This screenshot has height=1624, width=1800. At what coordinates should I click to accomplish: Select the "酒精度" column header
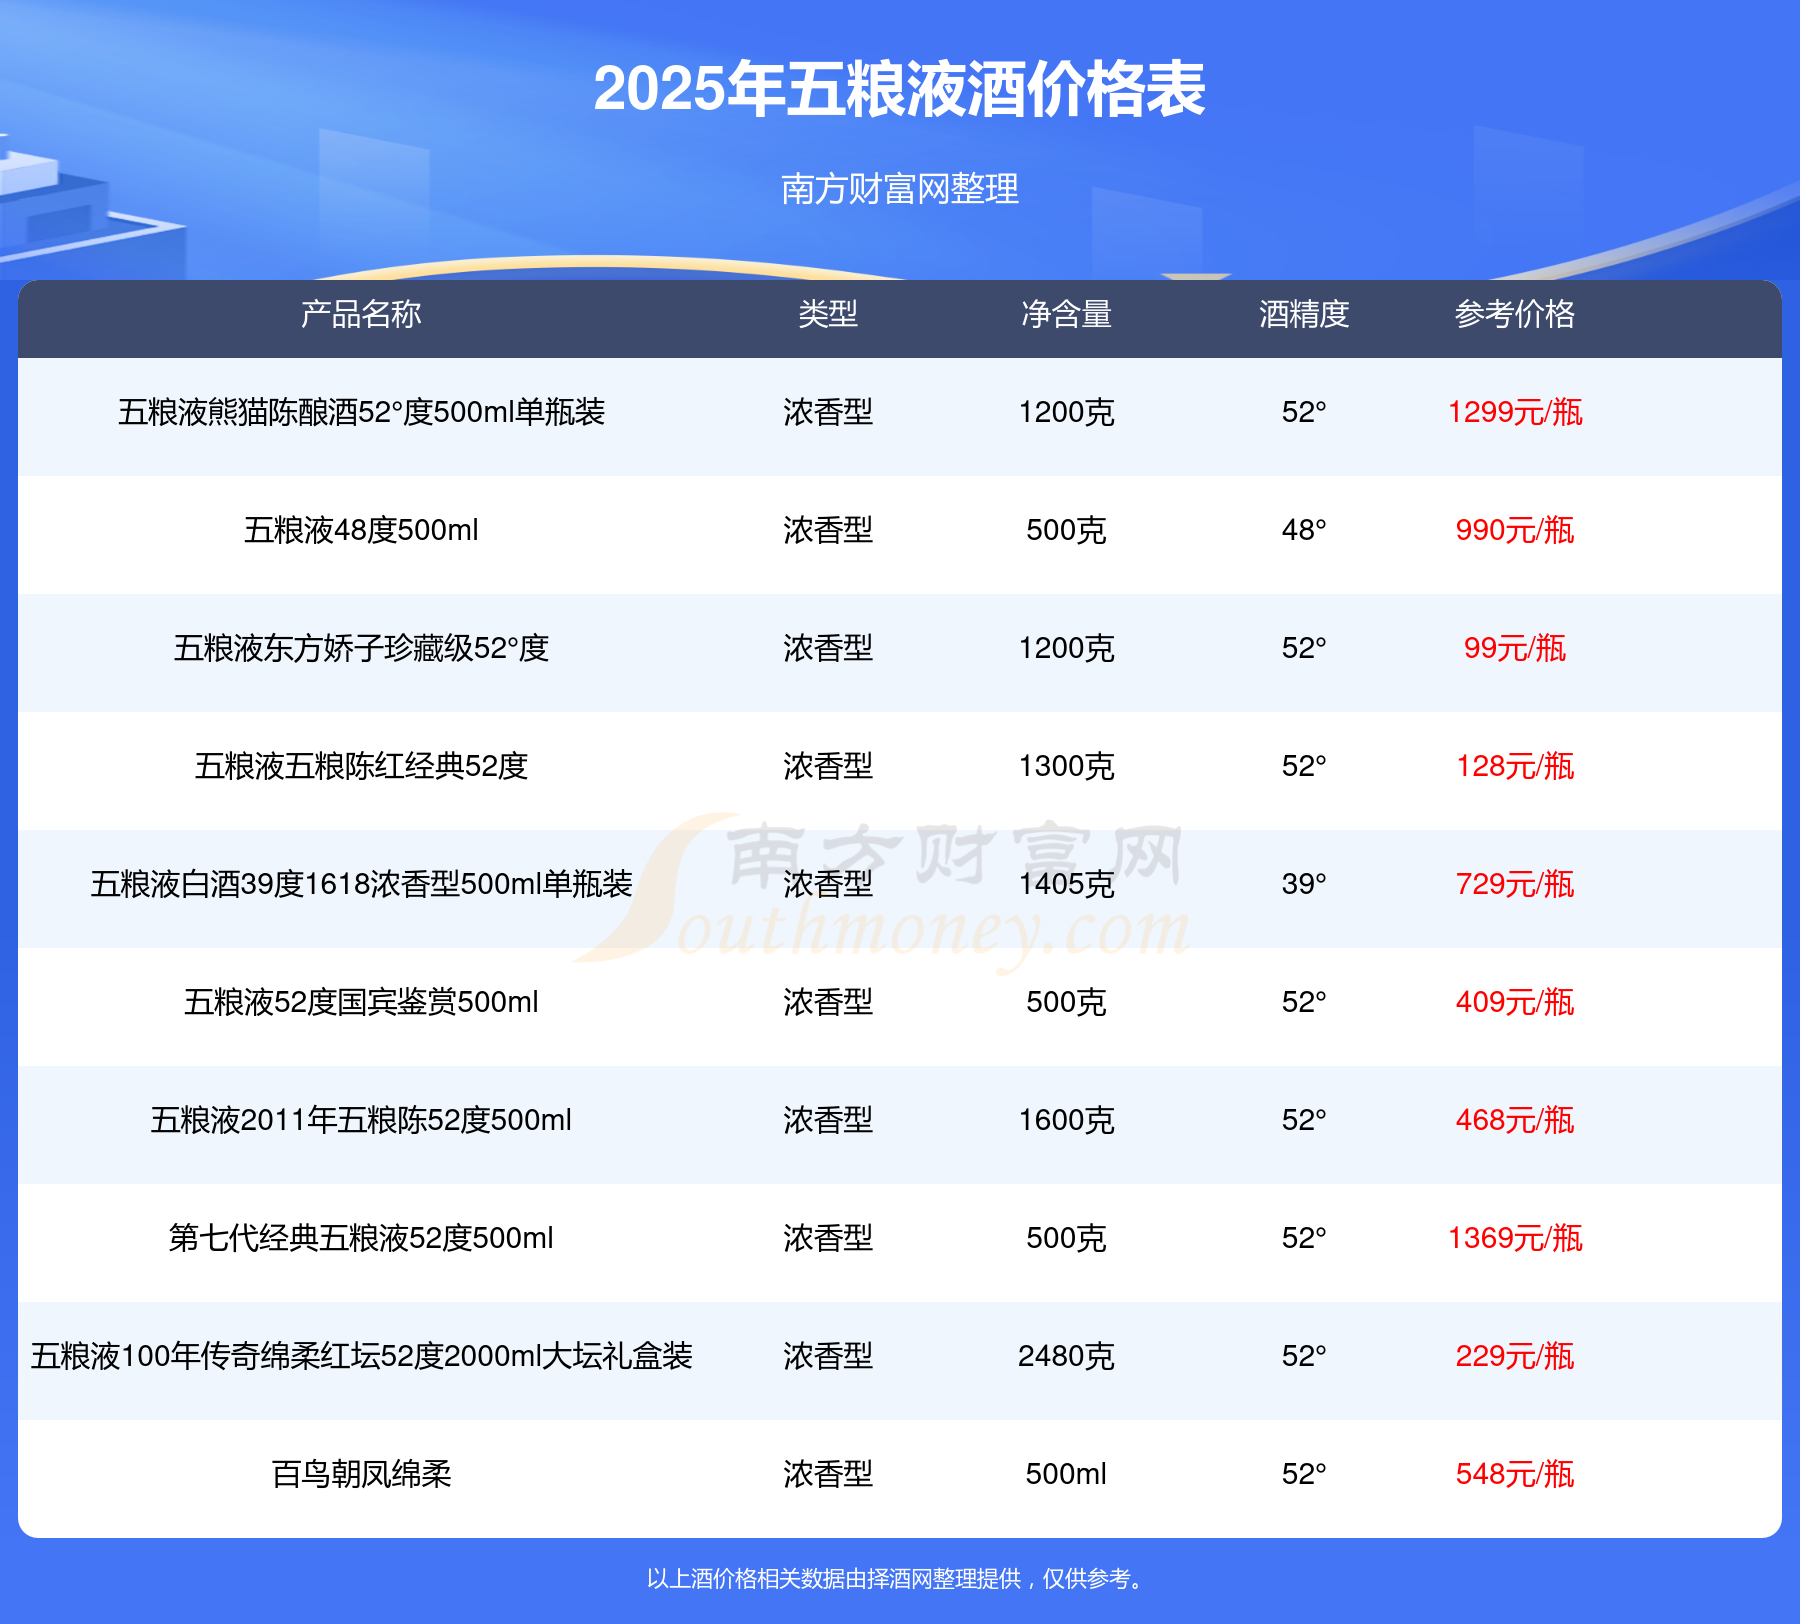(x=1304, y=314)
